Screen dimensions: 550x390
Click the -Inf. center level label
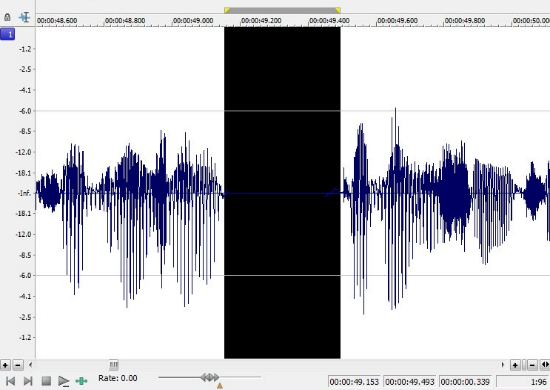pyautogui.click(x=25, y=193)
